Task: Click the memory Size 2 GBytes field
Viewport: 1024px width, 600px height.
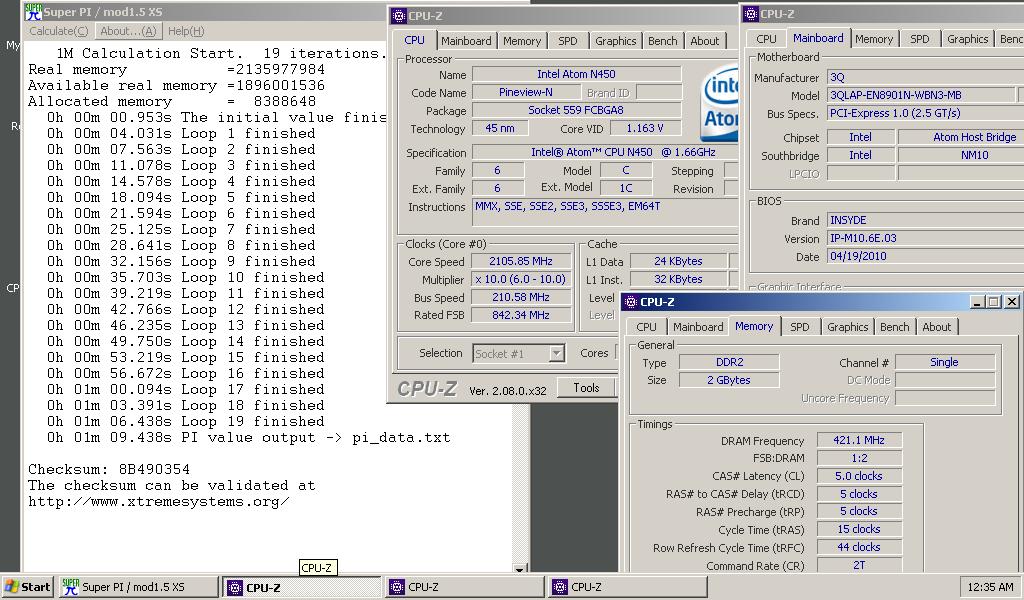Action: pyautogui.click(x=729, y=380)
